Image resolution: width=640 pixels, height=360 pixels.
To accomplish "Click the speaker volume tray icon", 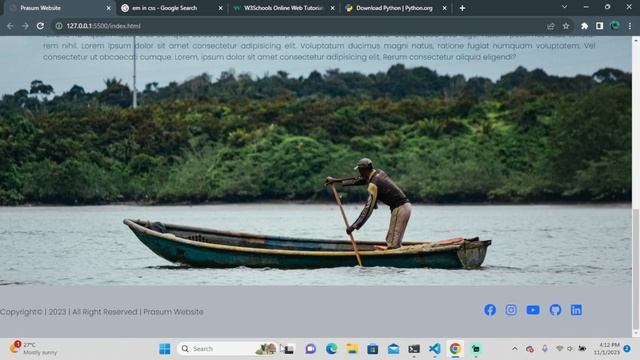I will 570,349.
